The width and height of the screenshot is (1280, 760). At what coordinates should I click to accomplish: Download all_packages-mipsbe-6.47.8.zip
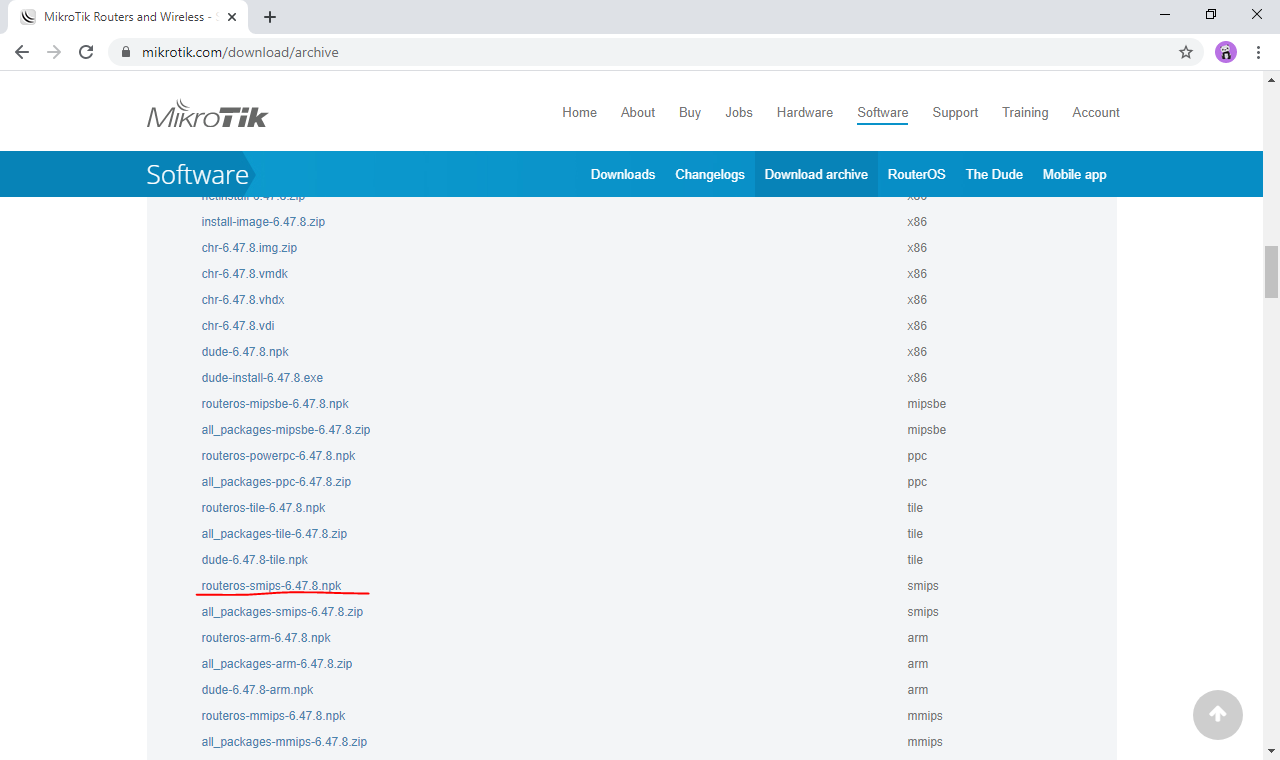[x=286, y=430]
